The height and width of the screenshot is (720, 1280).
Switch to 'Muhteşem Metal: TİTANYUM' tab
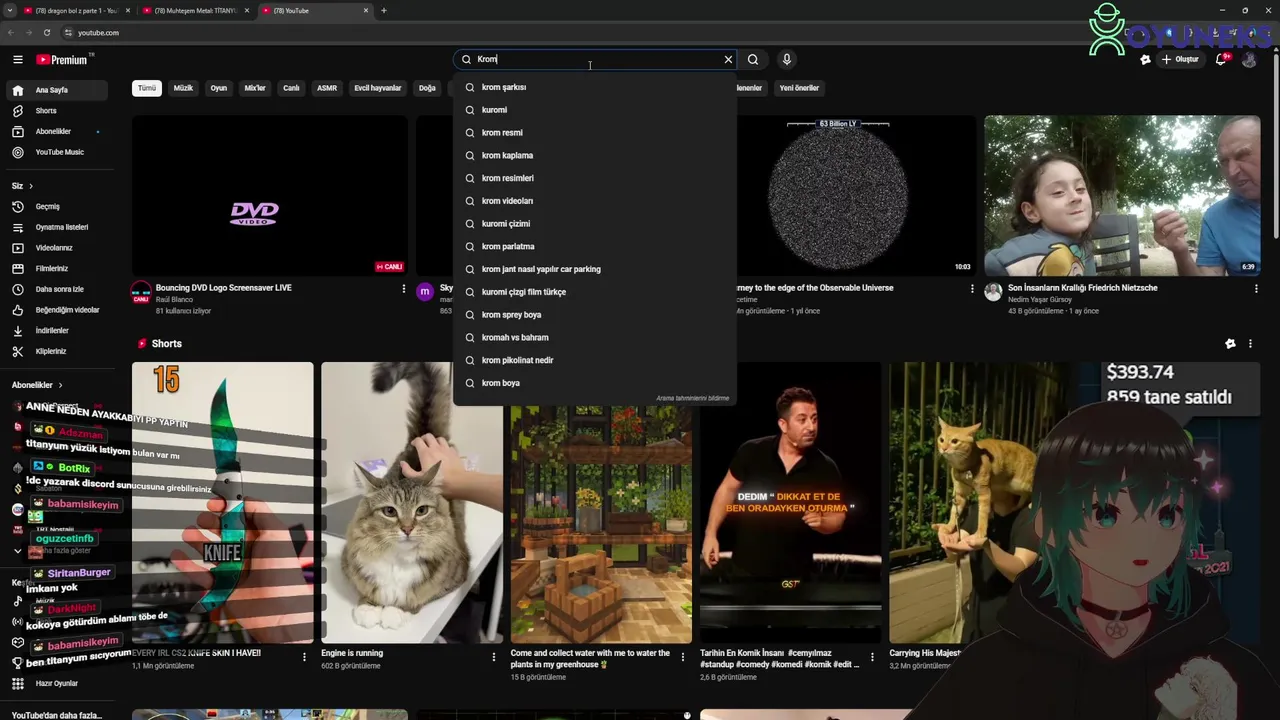pyautogui.click(x=194, y=11)
